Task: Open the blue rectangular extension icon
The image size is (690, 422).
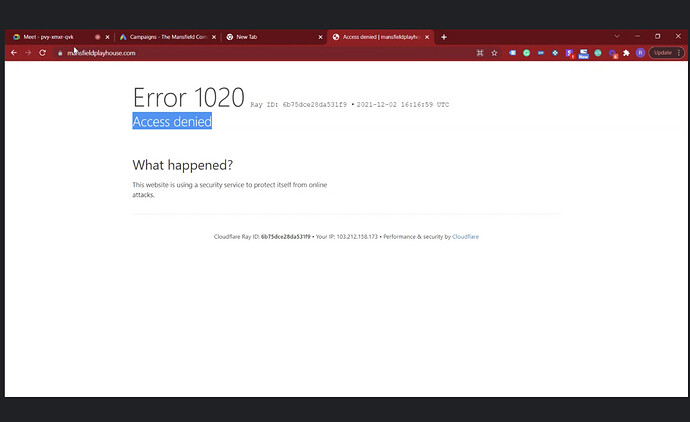Action: point(541,53)
